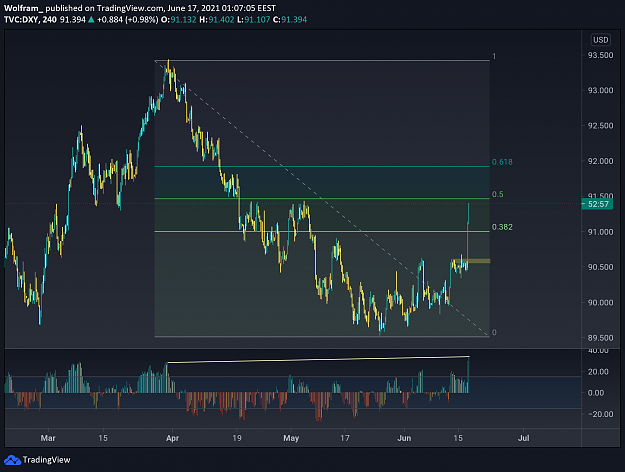The image size is (625, 472).
Task: Click the TradingView text link at bottom
Action: coord(46,460)
